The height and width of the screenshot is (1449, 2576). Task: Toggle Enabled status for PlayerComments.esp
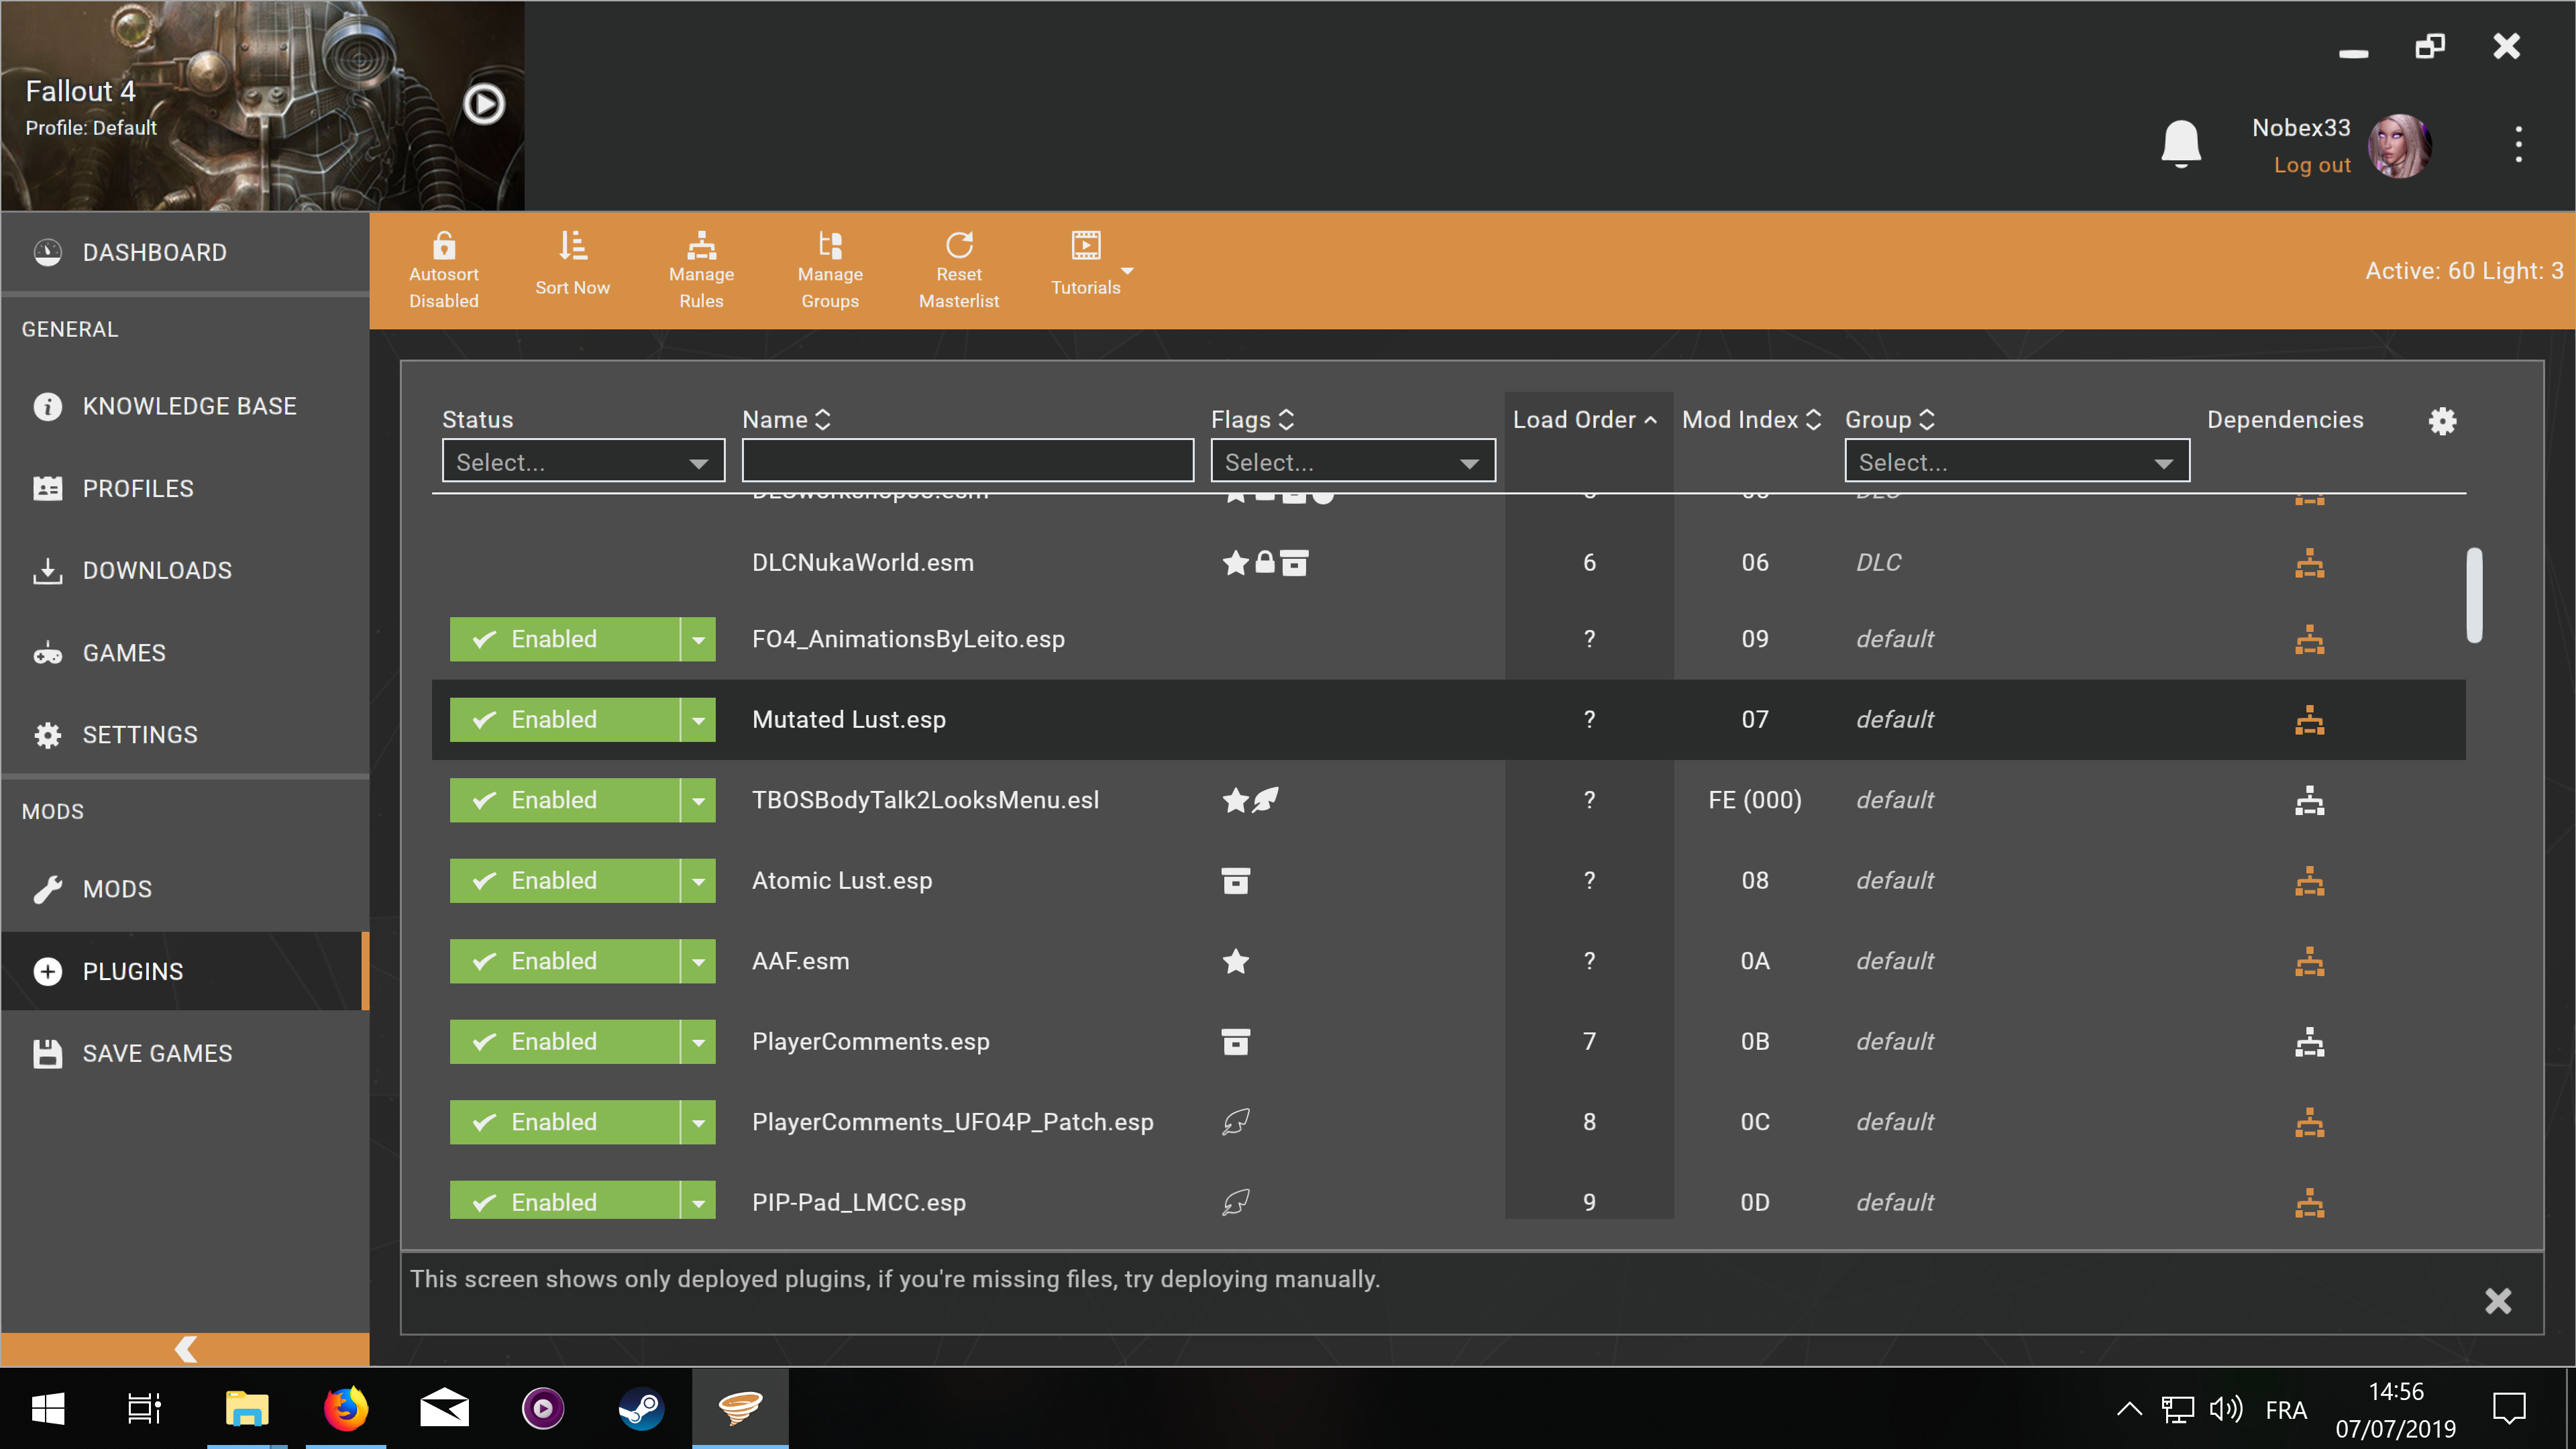click(564, 1042)
